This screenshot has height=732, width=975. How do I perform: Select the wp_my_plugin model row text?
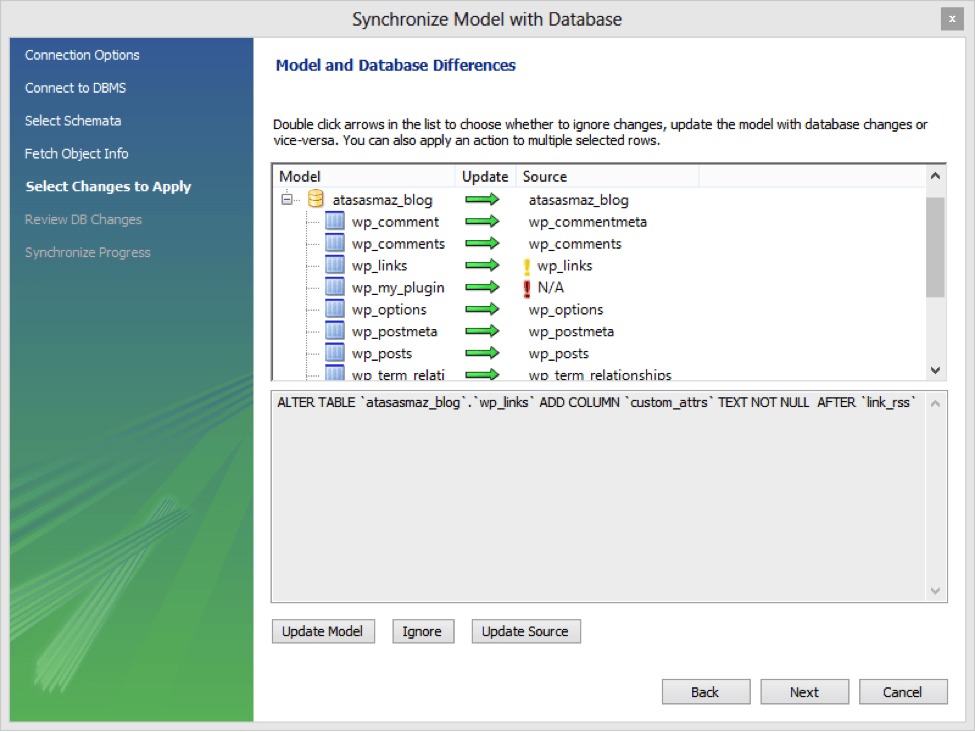pyautogui.click(x=398, y=288)
